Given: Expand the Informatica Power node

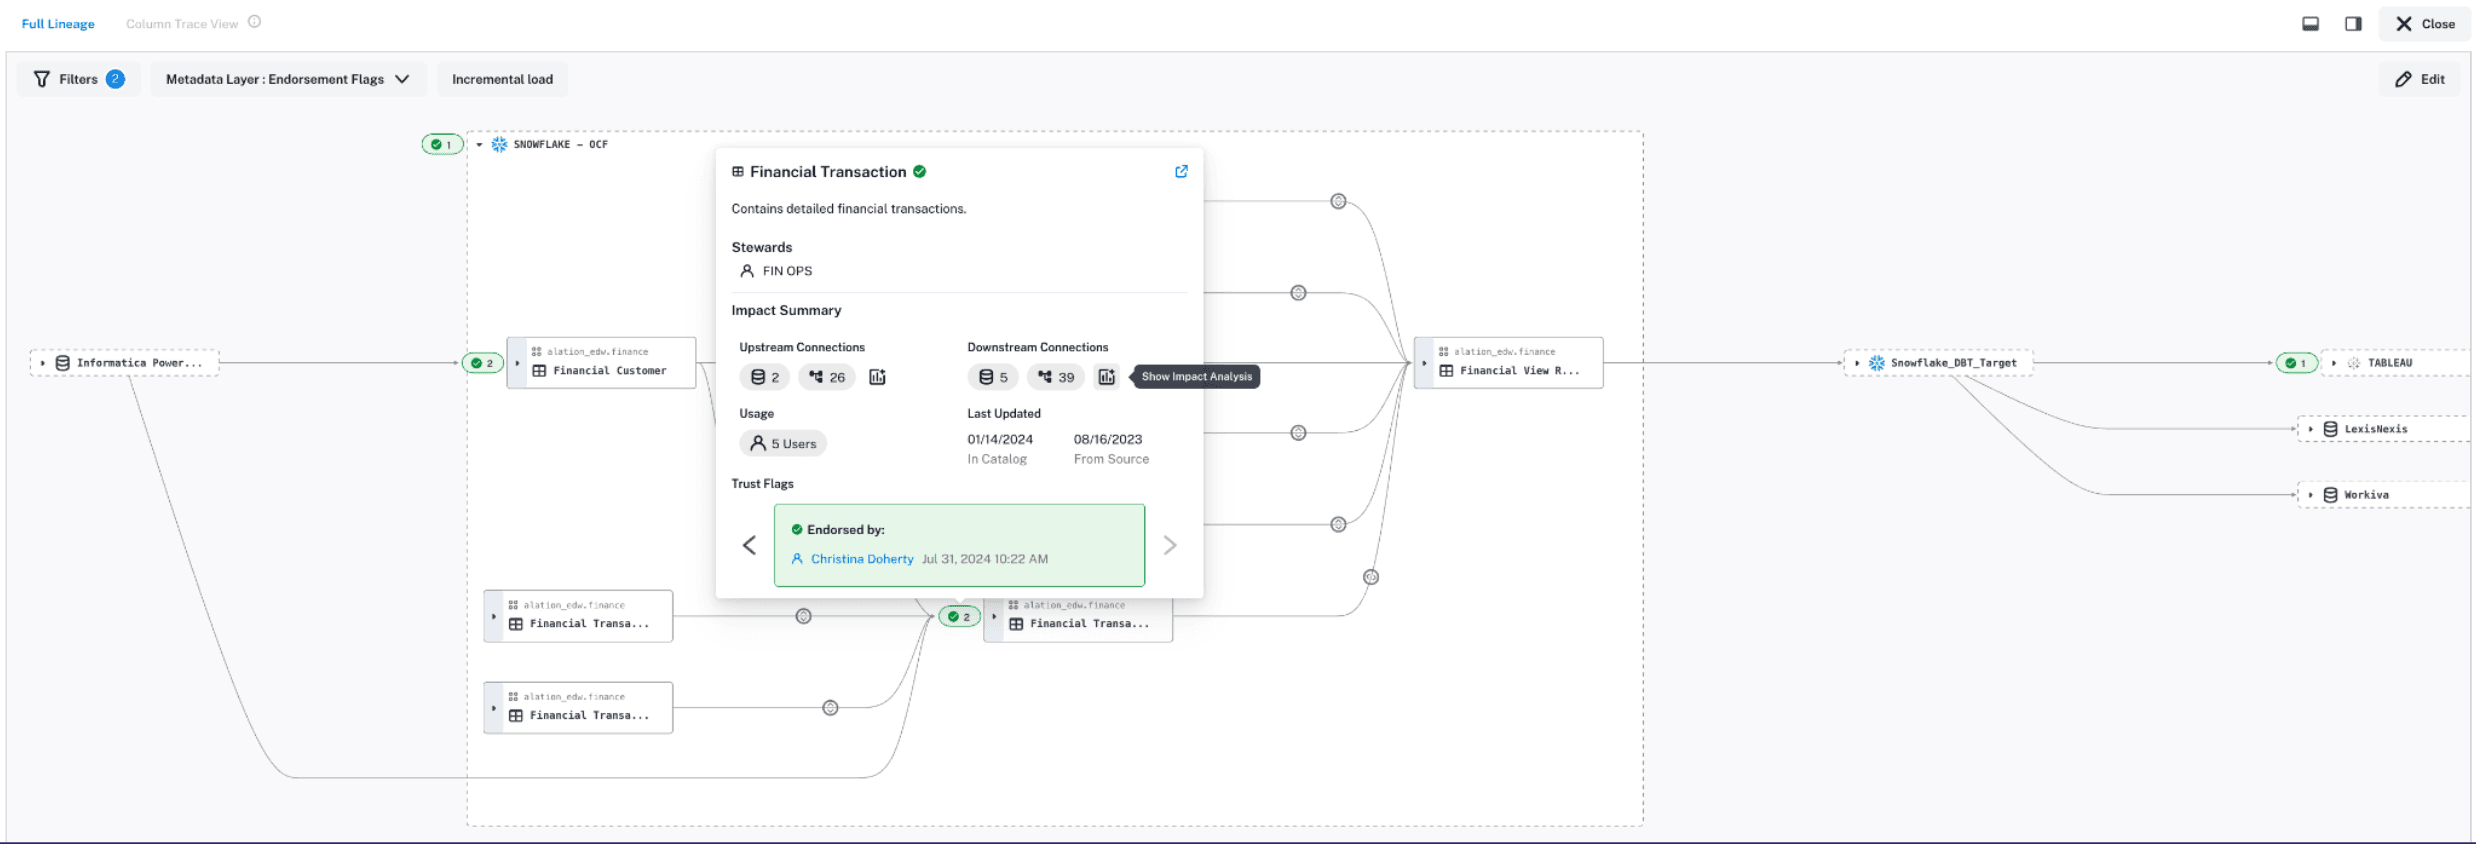Looking at the screenshot, I should click(43, 363).
